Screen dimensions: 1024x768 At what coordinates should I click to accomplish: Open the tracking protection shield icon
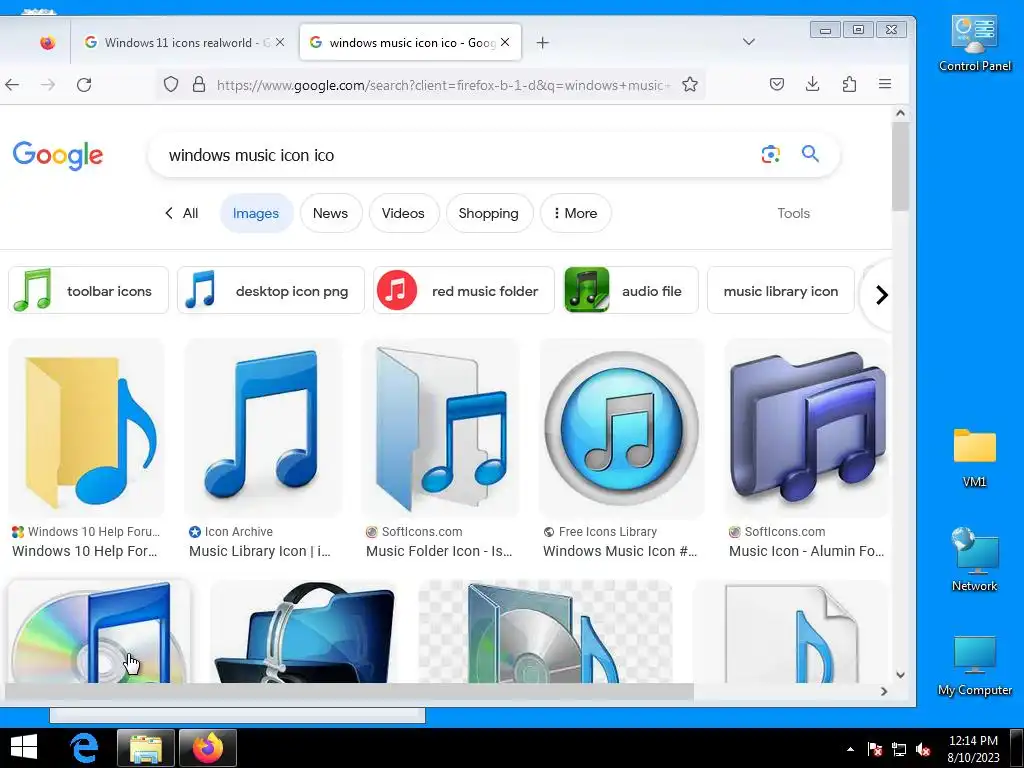[x=170, y=84]
